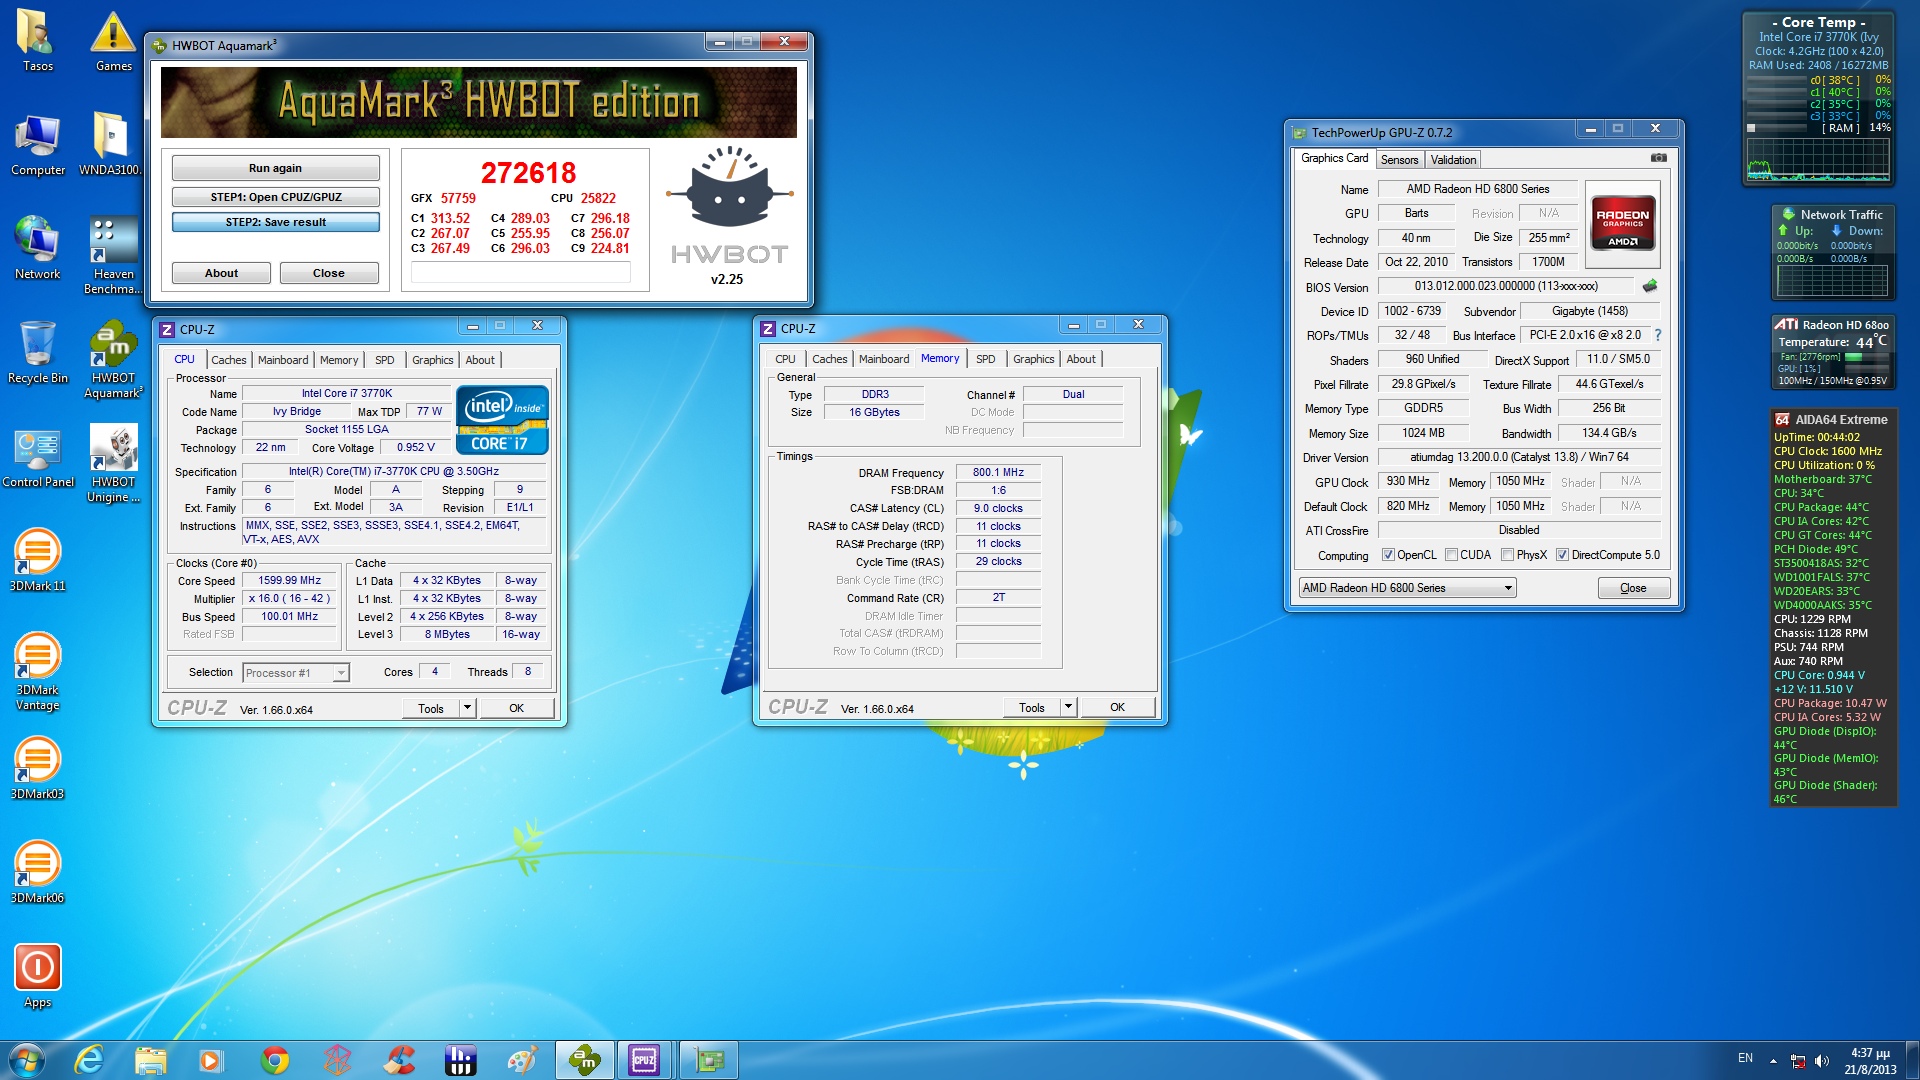Click the taskbar clock and date
Screen dimensions: 1920x1080
(1870, 1061)
